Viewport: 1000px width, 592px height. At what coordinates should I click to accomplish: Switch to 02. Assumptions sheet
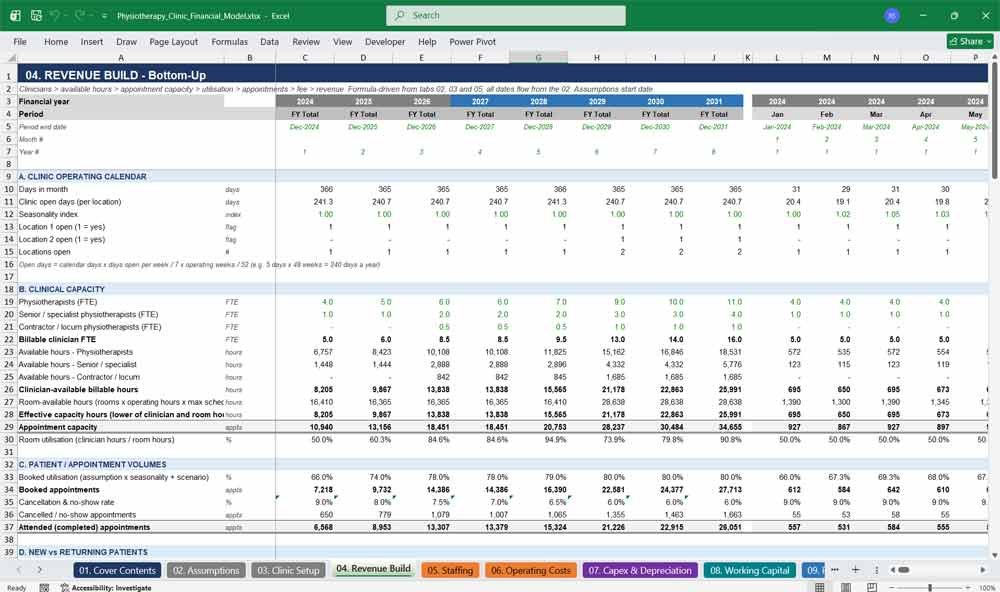click(206, 570)
